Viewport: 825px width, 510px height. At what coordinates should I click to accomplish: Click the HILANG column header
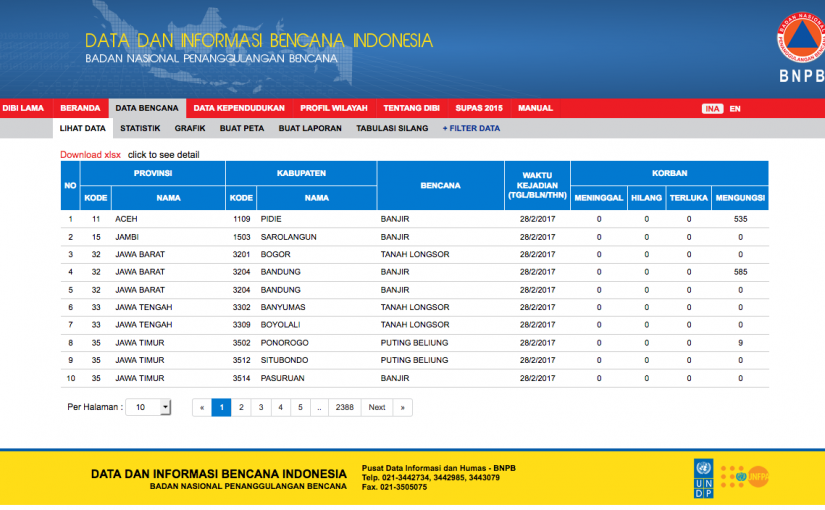pos(647,198)
